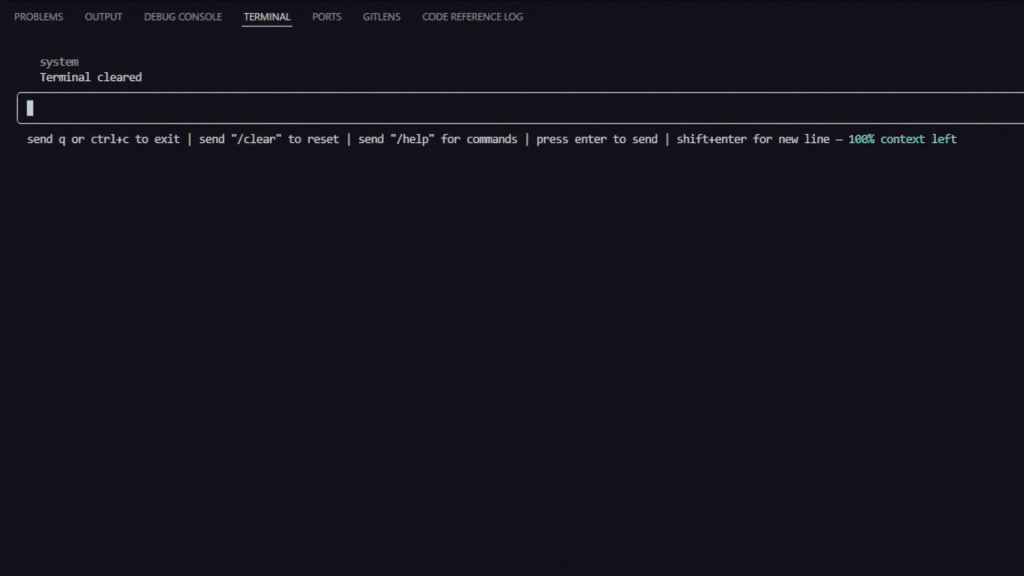Screen dimensions: 1024x576
Task: Open the Problems panel tab
Action: pos(39,17)
